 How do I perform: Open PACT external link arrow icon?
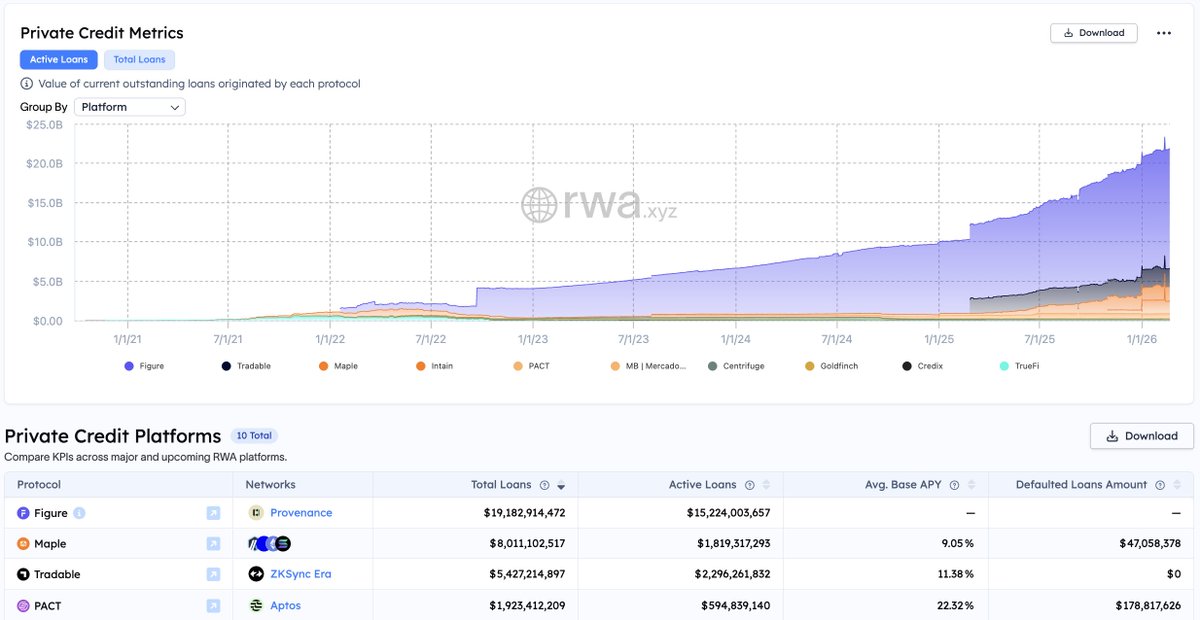pos(213,606)
